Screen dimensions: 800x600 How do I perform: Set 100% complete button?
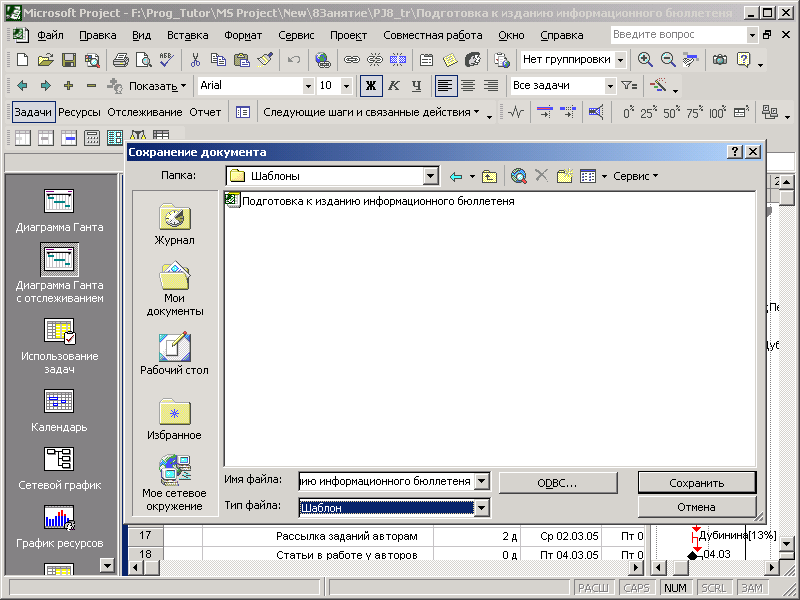(717, 113)
